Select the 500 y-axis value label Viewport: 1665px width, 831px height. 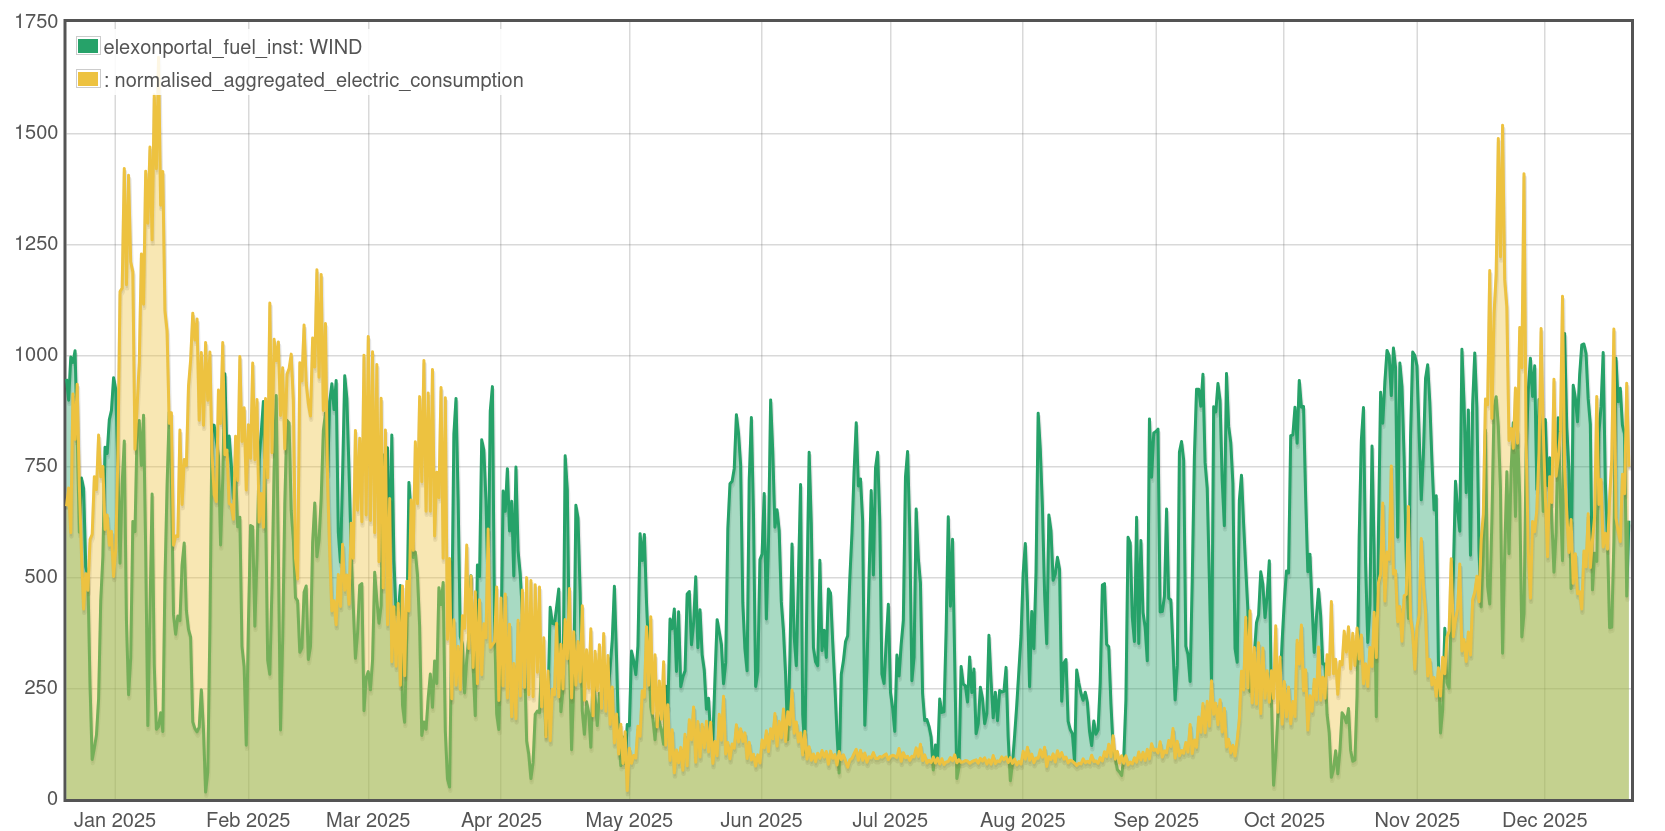(41, 576)
